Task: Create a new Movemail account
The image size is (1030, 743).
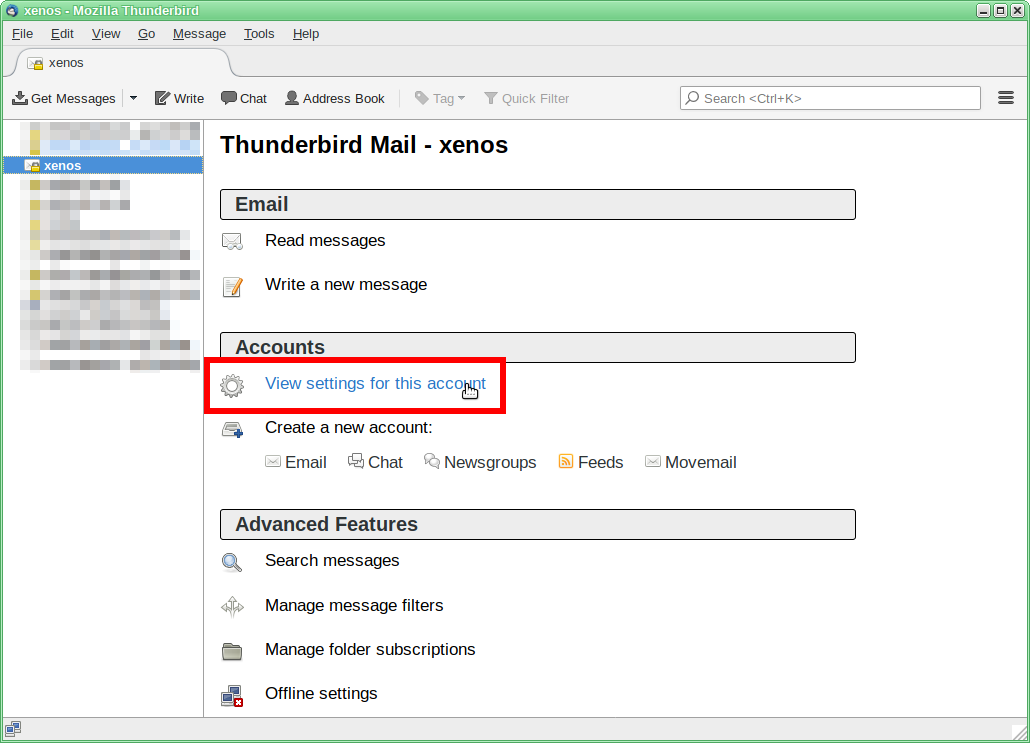Action: pos(690,462)
